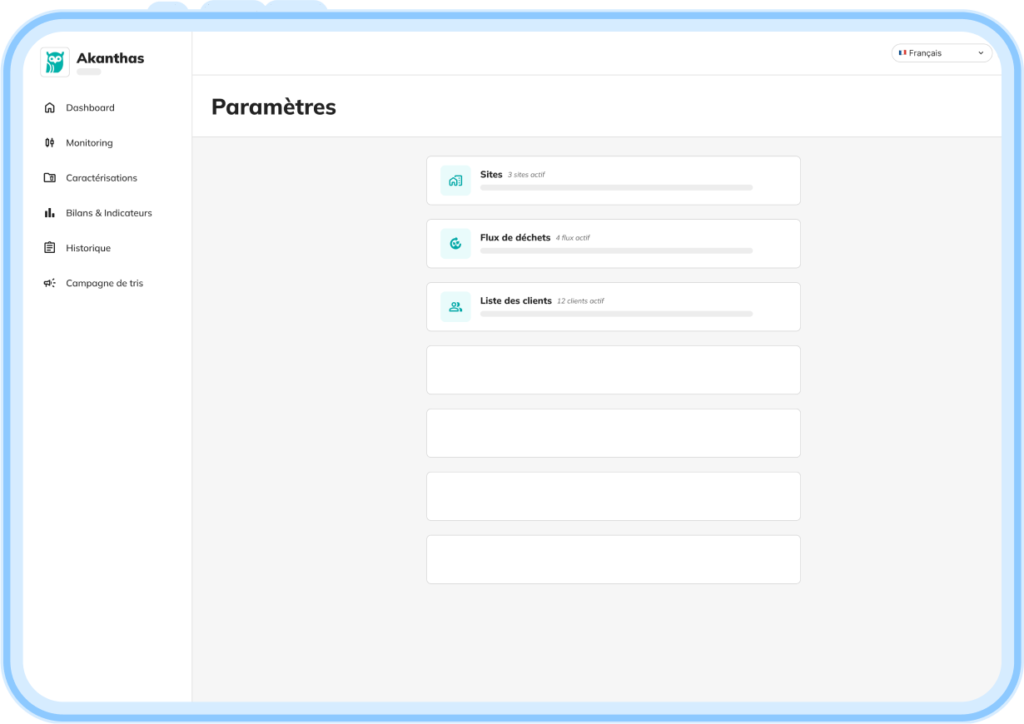Click the Sites building icon

[455, 181]
